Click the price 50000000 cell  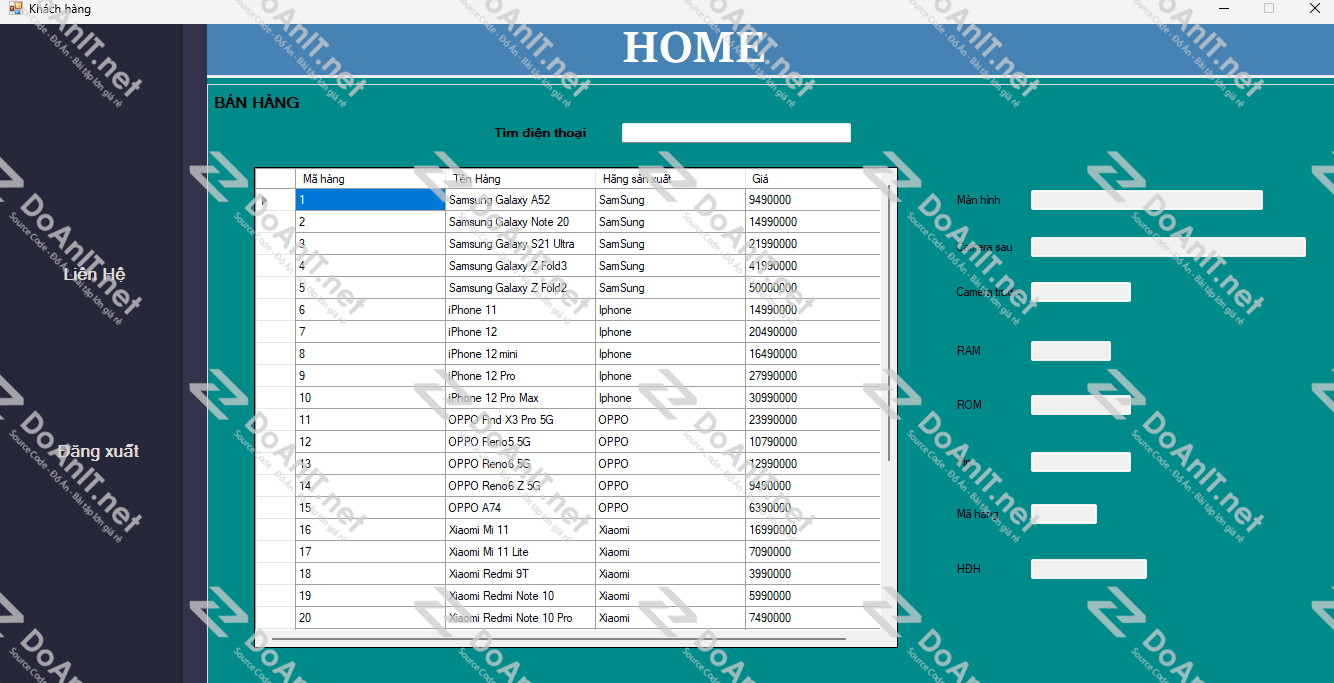click(813, 288)
